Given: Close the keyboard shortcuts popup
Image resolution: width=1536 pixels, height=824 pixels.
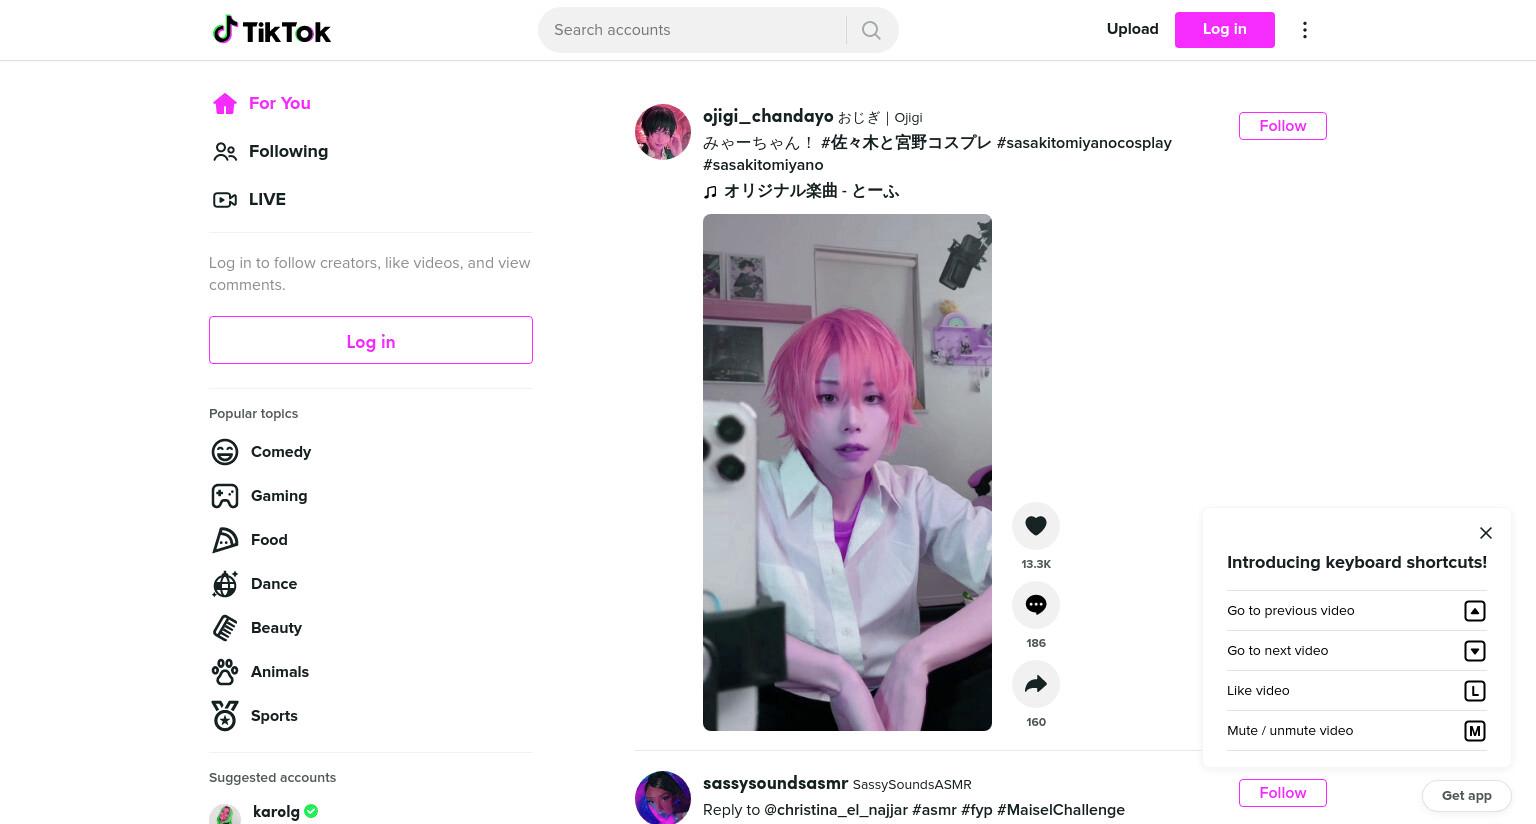Looking at the screenshot, I should tap(1485, 533).
